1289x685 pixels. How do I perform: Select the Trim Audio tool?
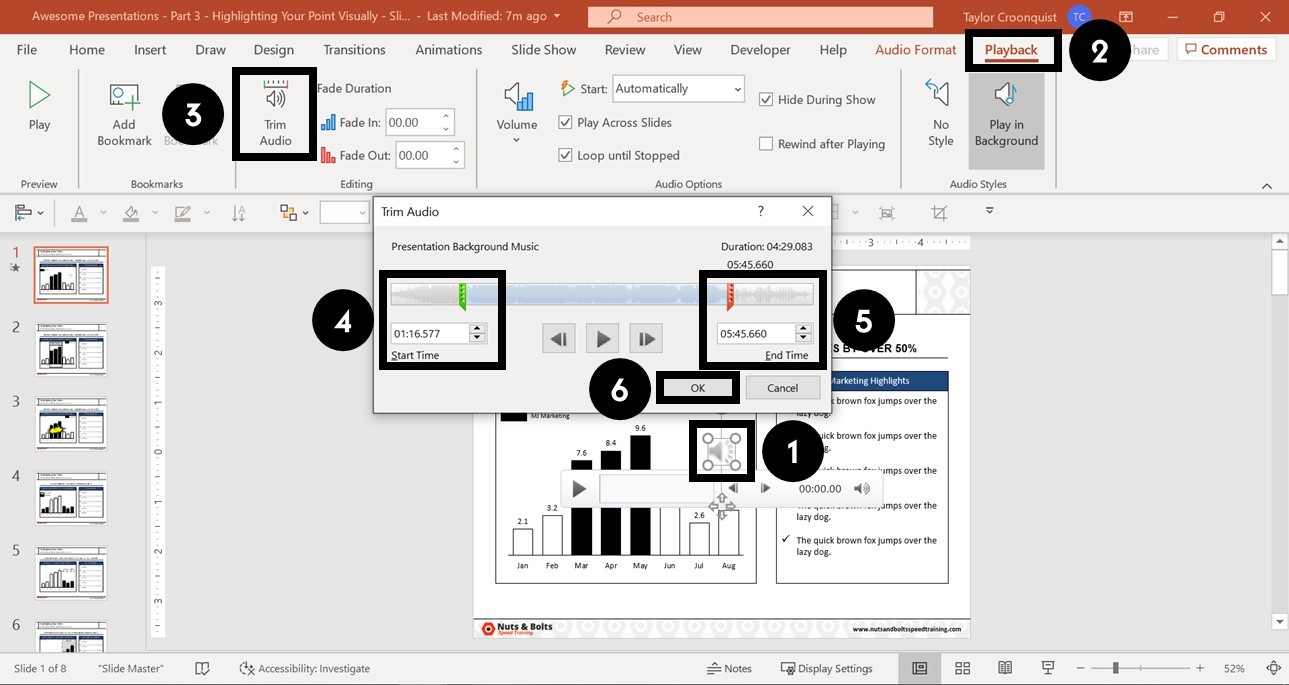(x=274, y=110)
